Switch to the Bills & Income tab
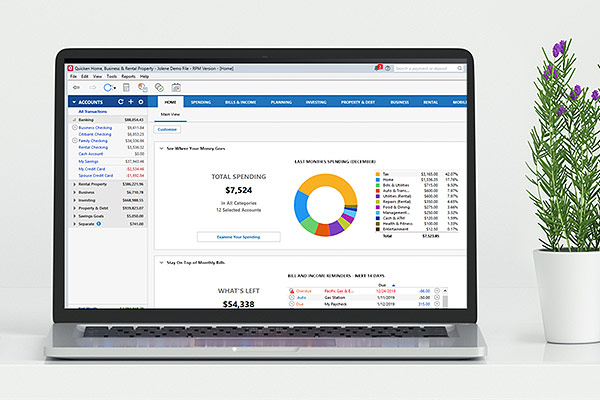Screen dimensions: 600x400 [x=240, y=102]
